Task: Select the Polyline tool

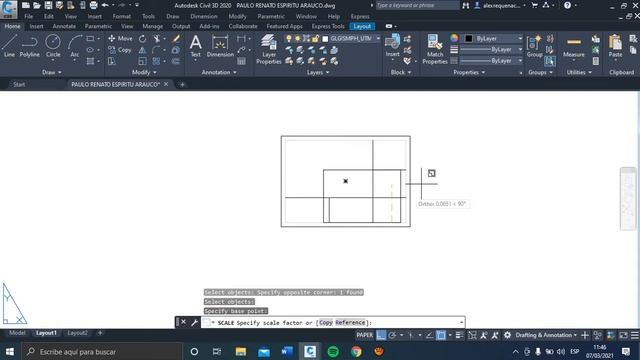Action: pos(29,46)
